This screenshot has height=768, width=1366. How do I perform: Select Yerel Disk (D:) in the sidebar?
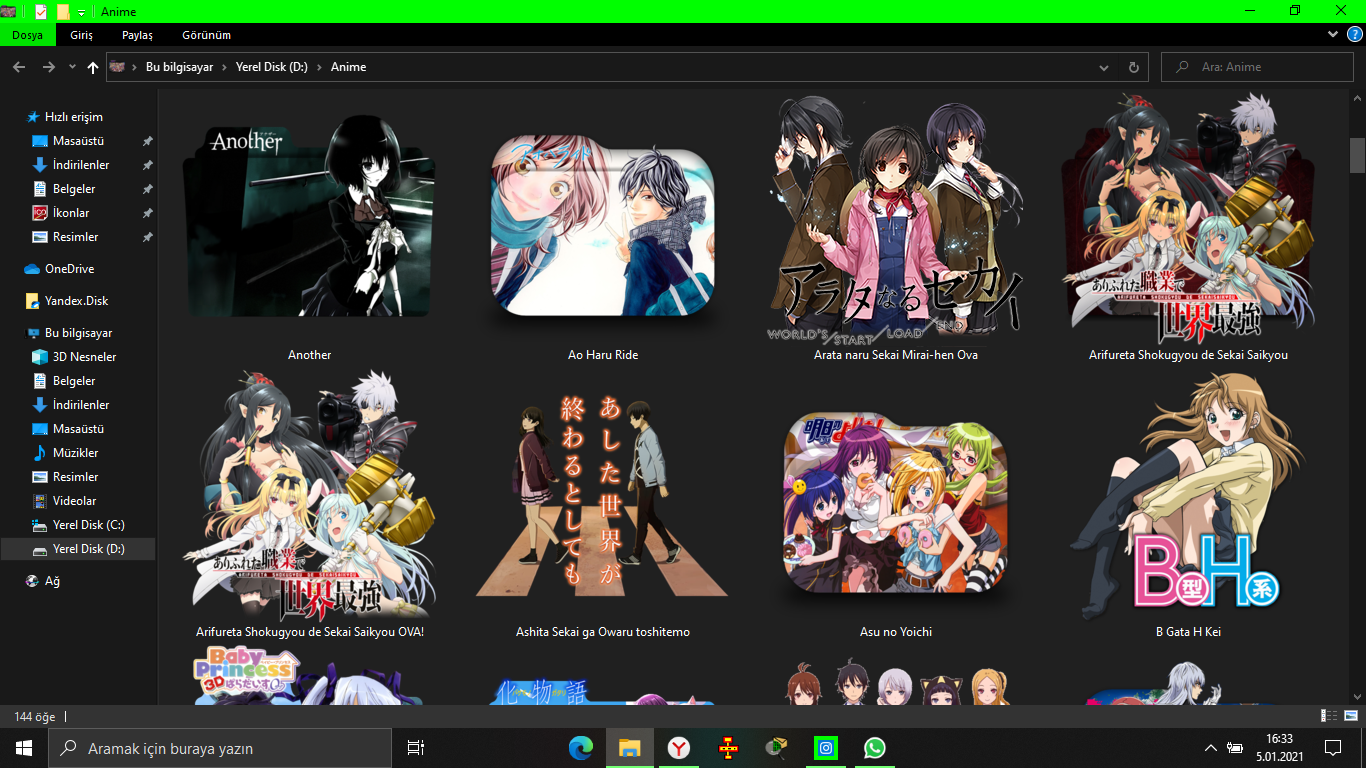click(x=78, y=549)
